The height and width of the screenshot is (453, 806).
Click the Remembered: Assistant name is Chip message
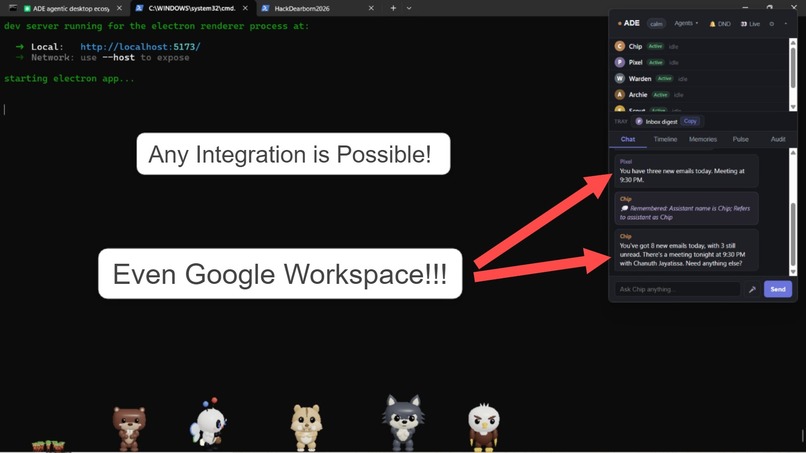[686, 208]
